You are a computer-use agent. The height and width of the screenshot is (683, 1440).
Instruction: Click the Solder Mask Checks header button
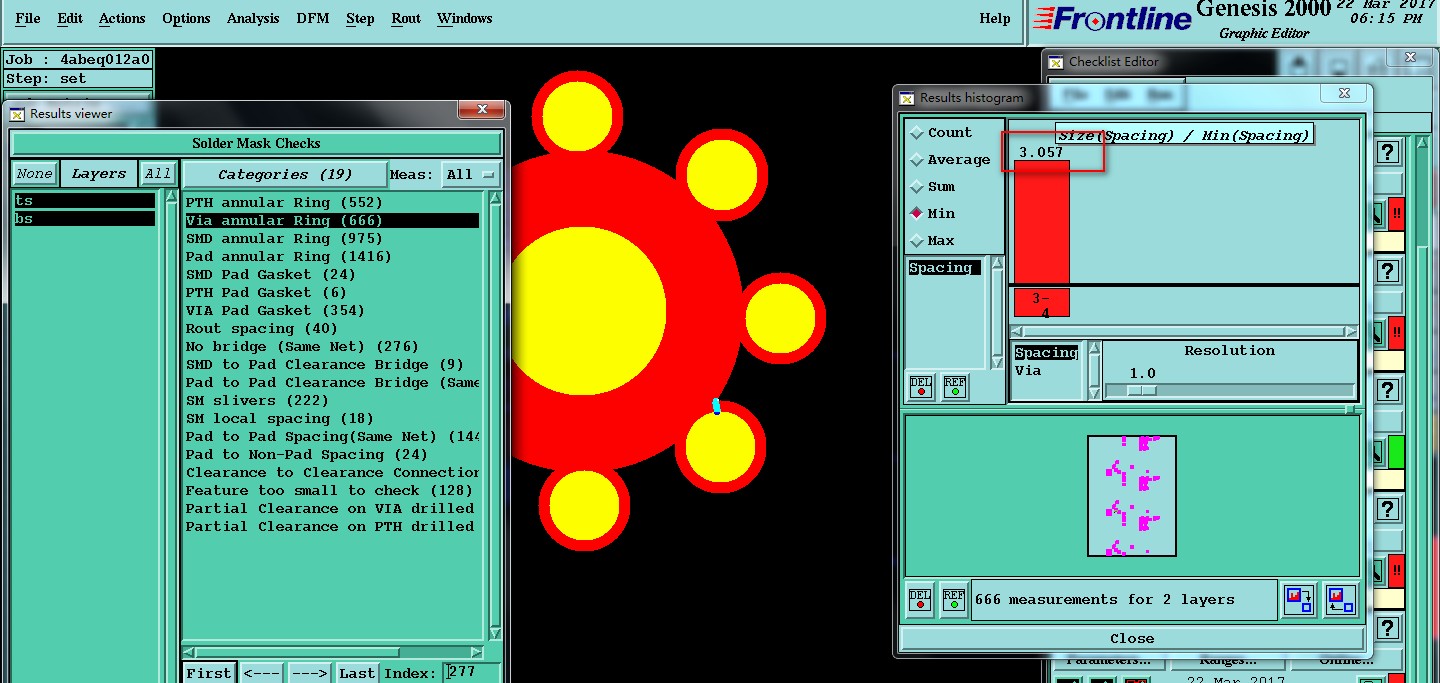pyautogui.click(x=256, y=143)
